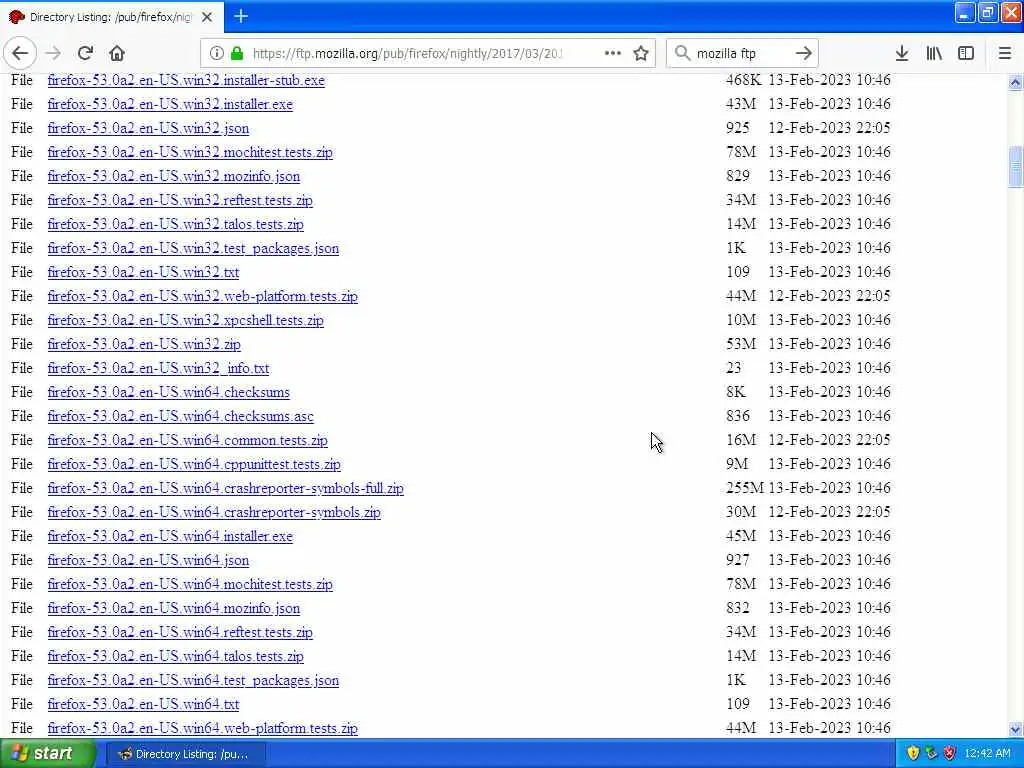Open win64.test_packages.json link
The height and width of the screenshot is (768, 1024).
193,680
